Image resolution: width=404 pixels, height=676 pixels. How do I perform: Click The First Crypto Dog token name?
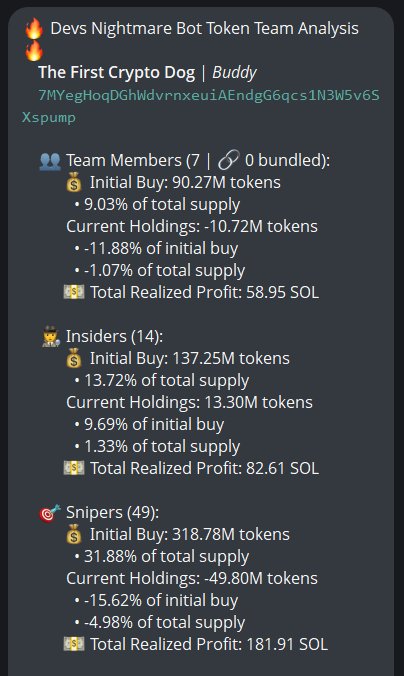[116, 72]
